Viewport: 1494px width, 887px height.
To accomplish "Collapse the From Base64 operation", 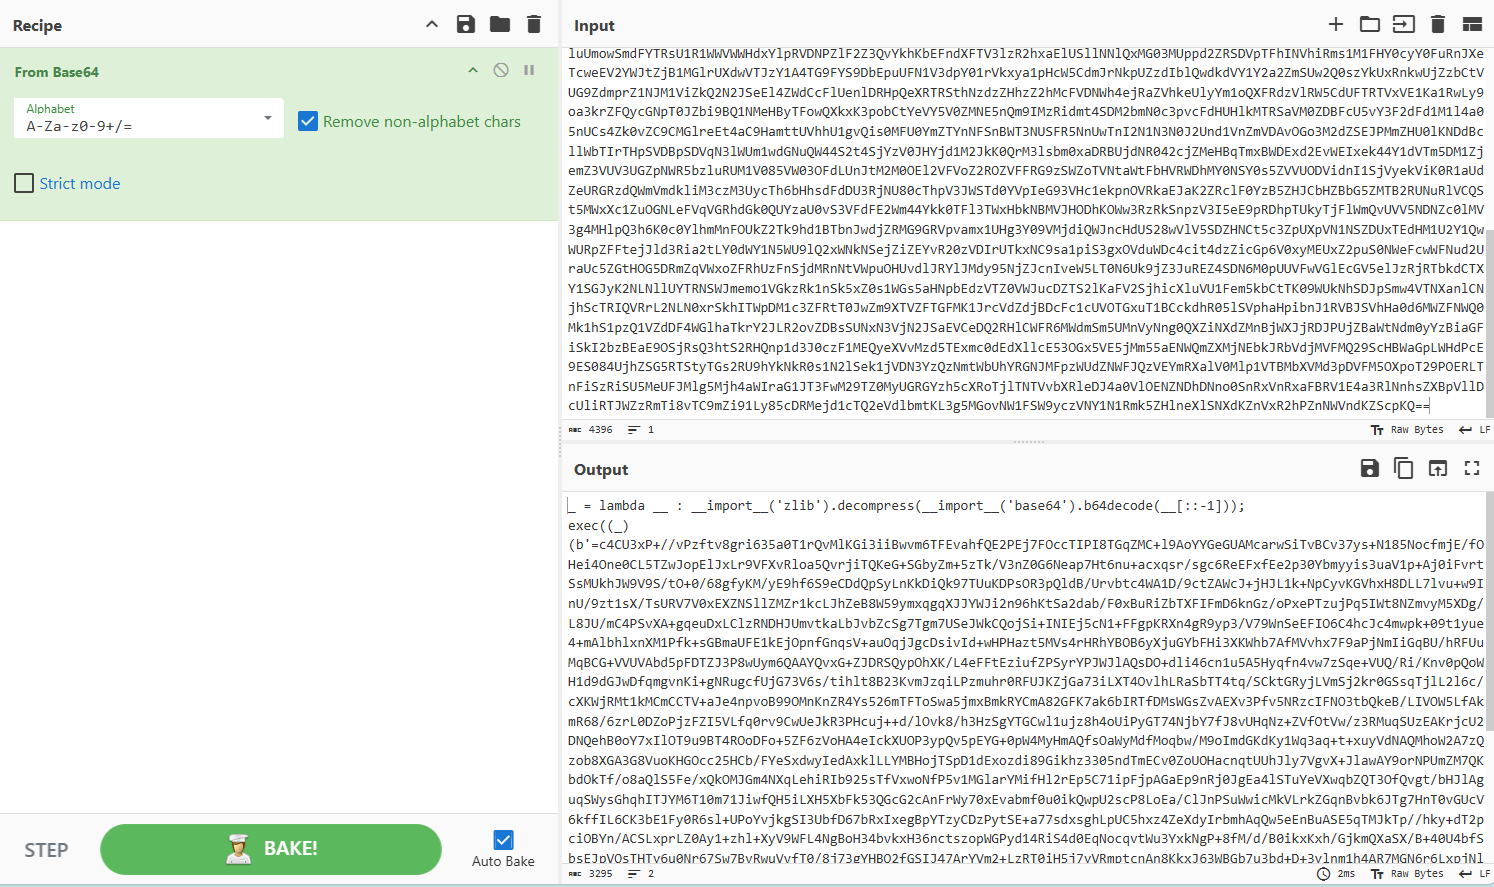I will [473, 71].
